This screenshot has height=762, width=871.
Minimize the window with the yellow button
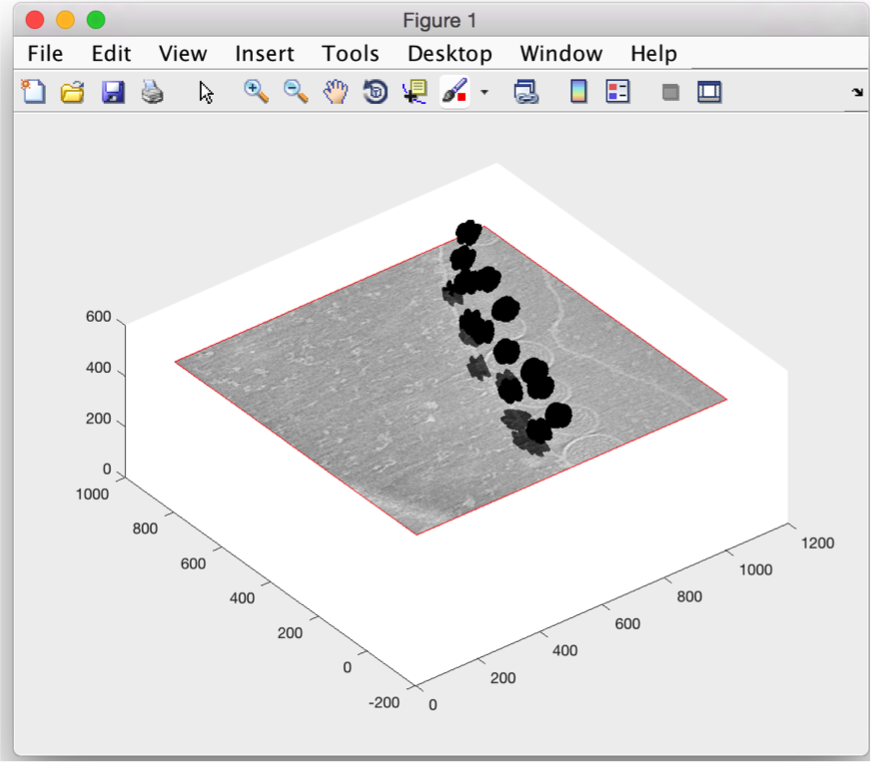[x=66, y=20]
